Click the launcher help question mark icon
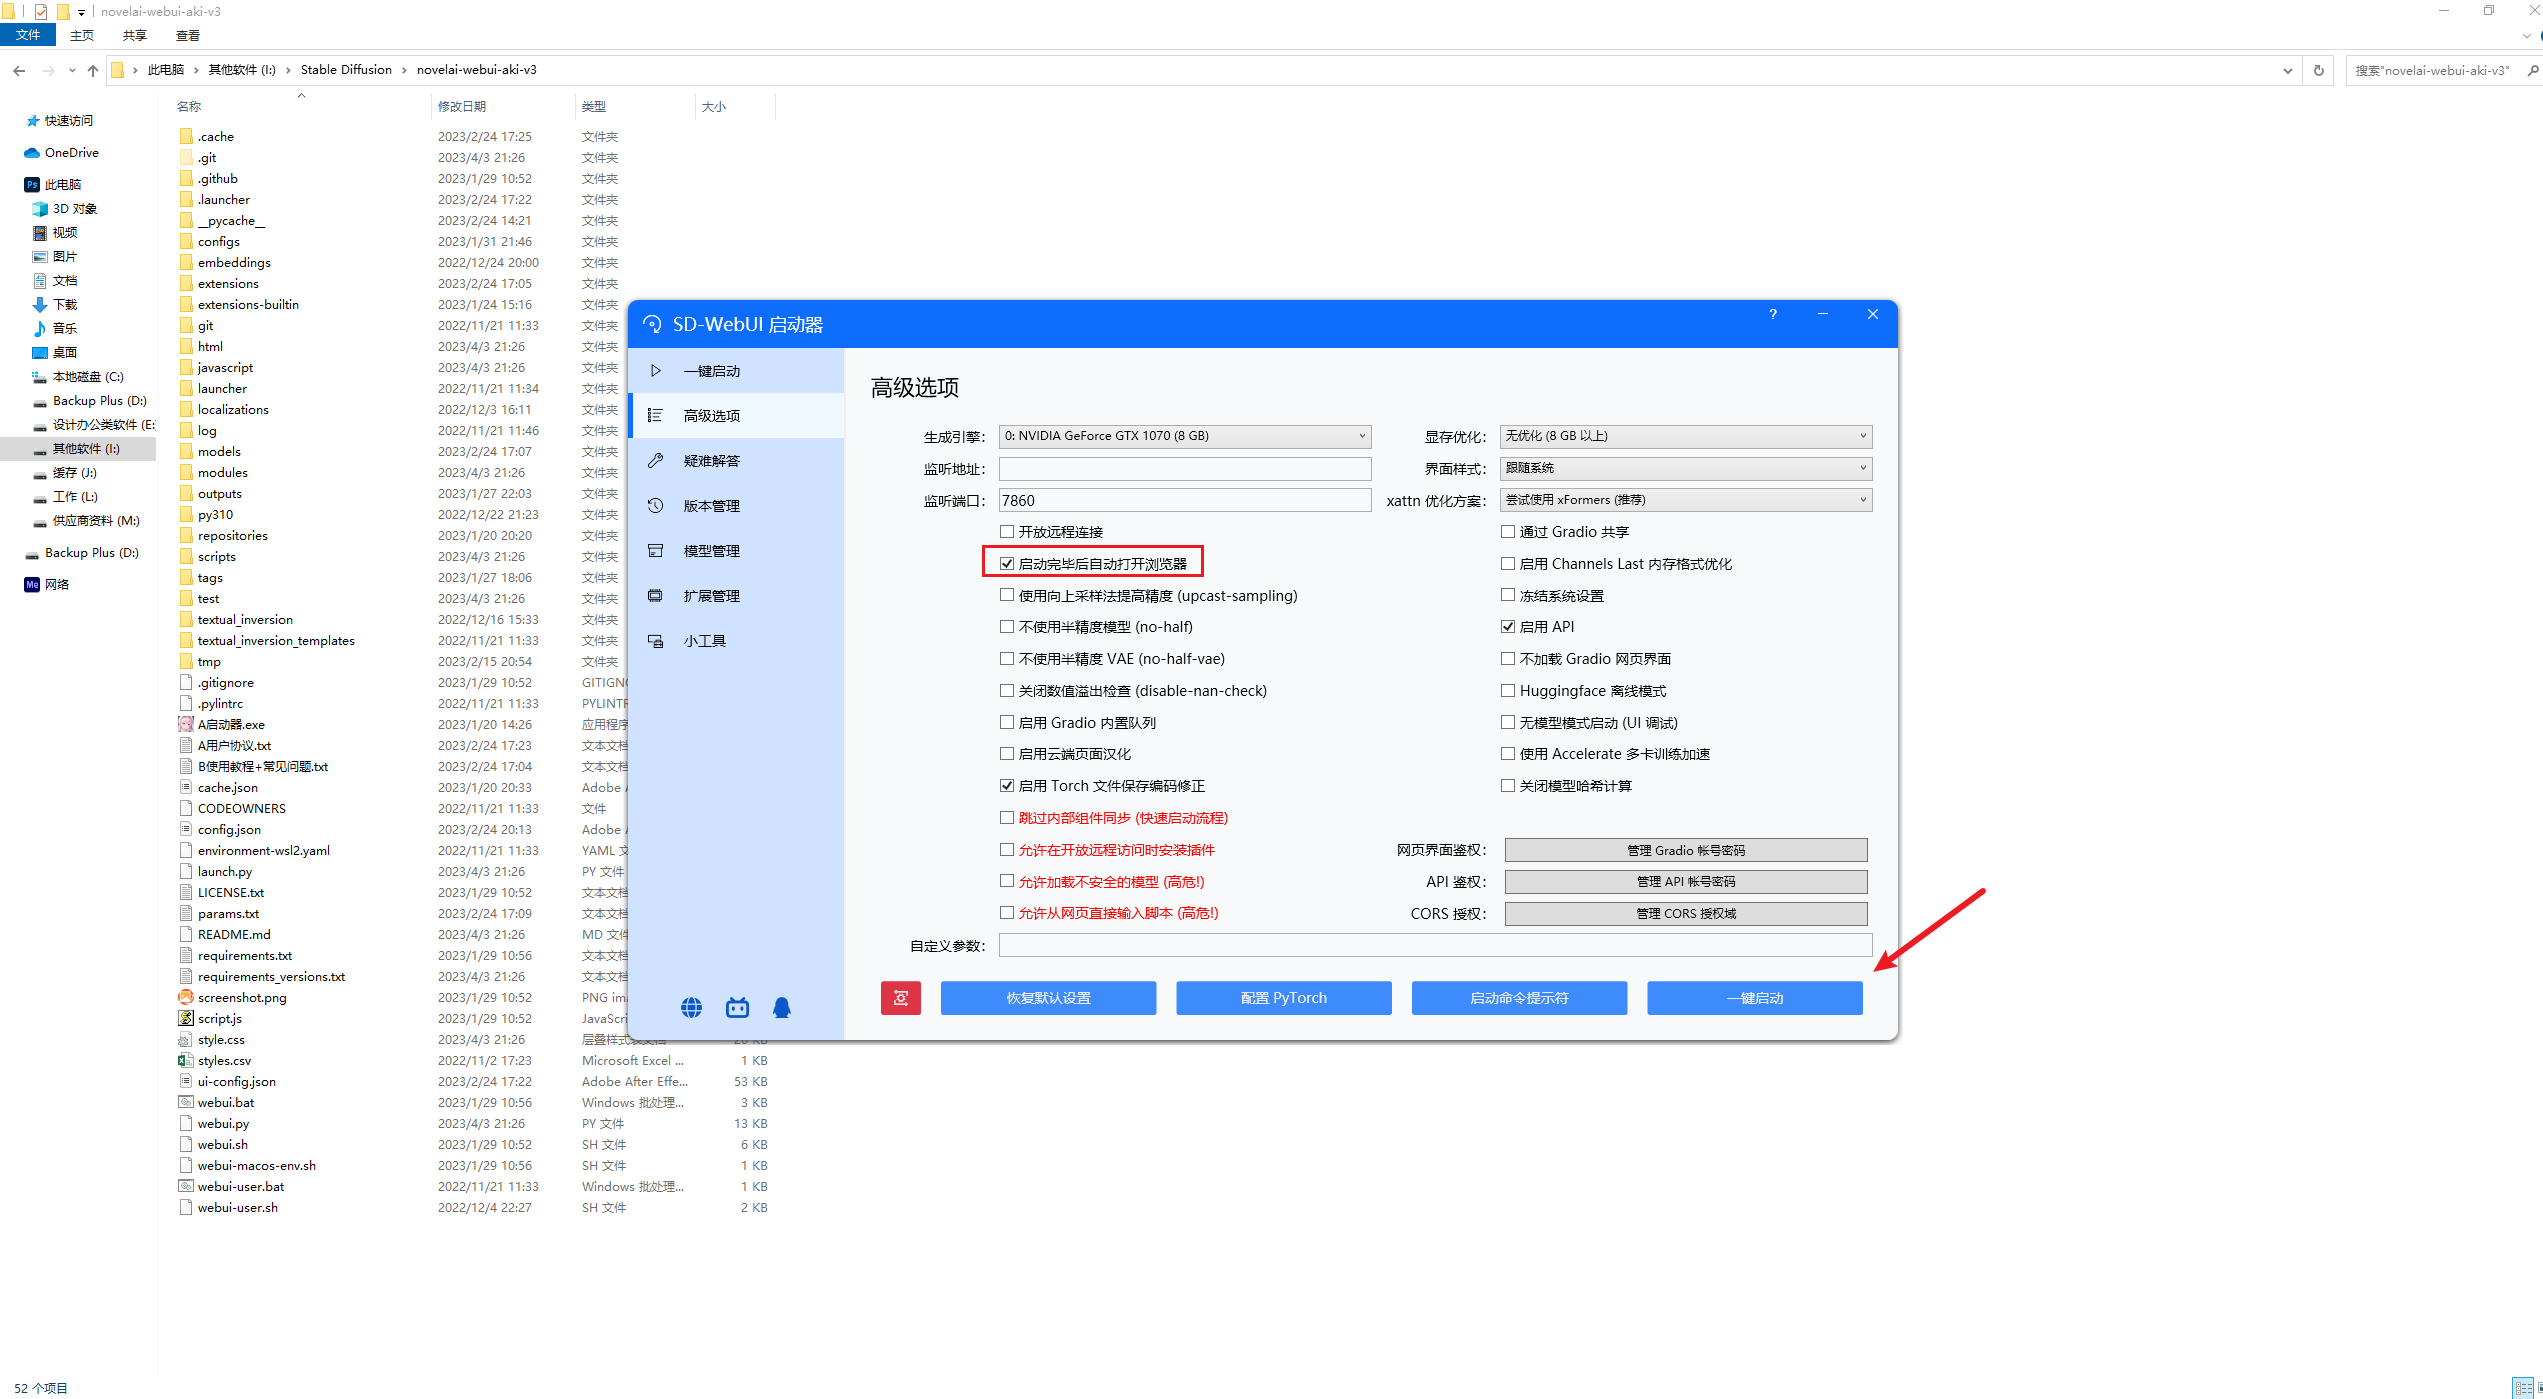2543x1399 pixels. pyautogui.click(x=1773, y=314)
